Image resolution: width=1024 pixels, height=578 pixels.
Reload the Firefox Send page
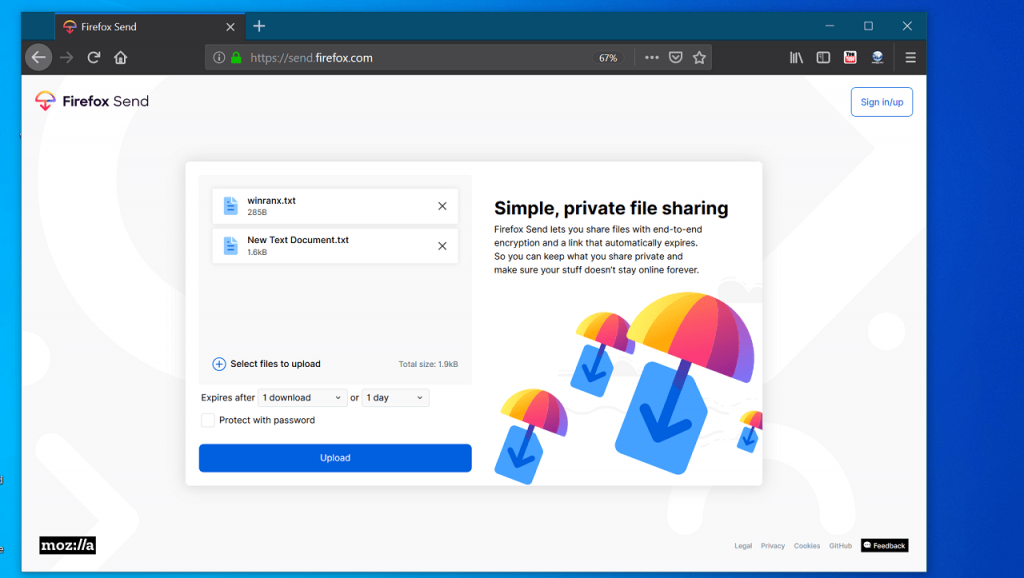[x=93, y=57]
